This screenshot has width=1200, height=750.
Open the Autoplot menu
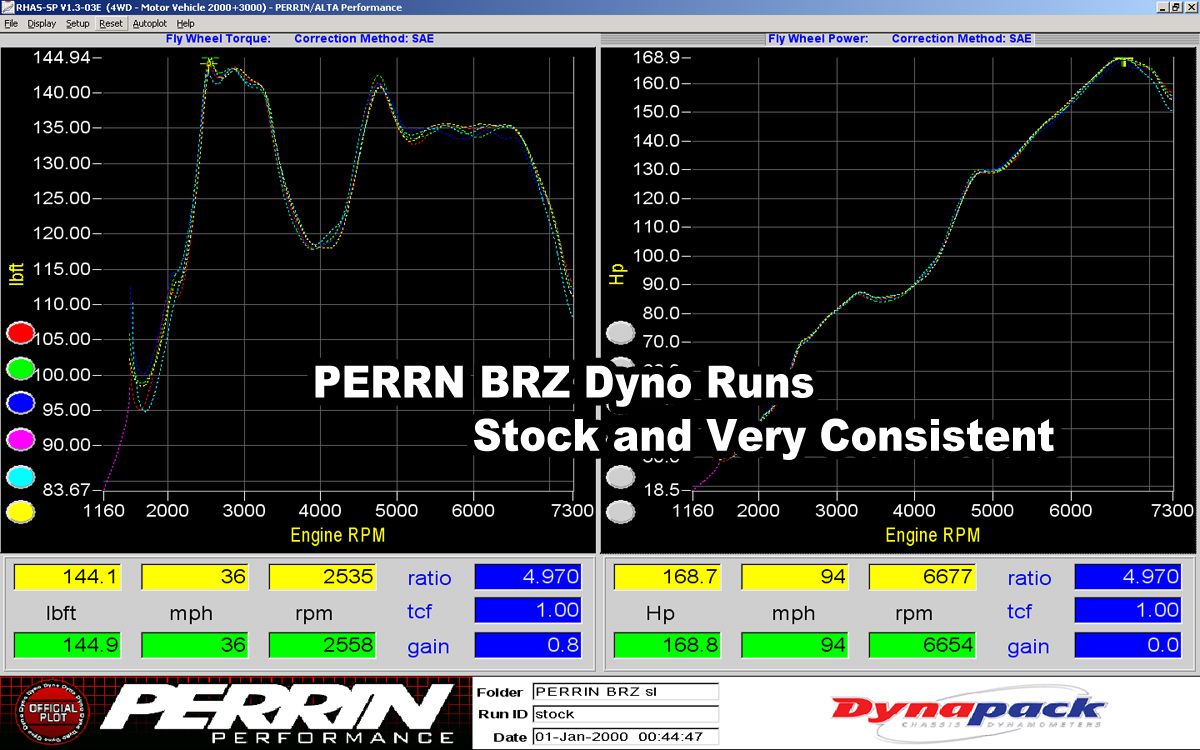tap(150, 23)
